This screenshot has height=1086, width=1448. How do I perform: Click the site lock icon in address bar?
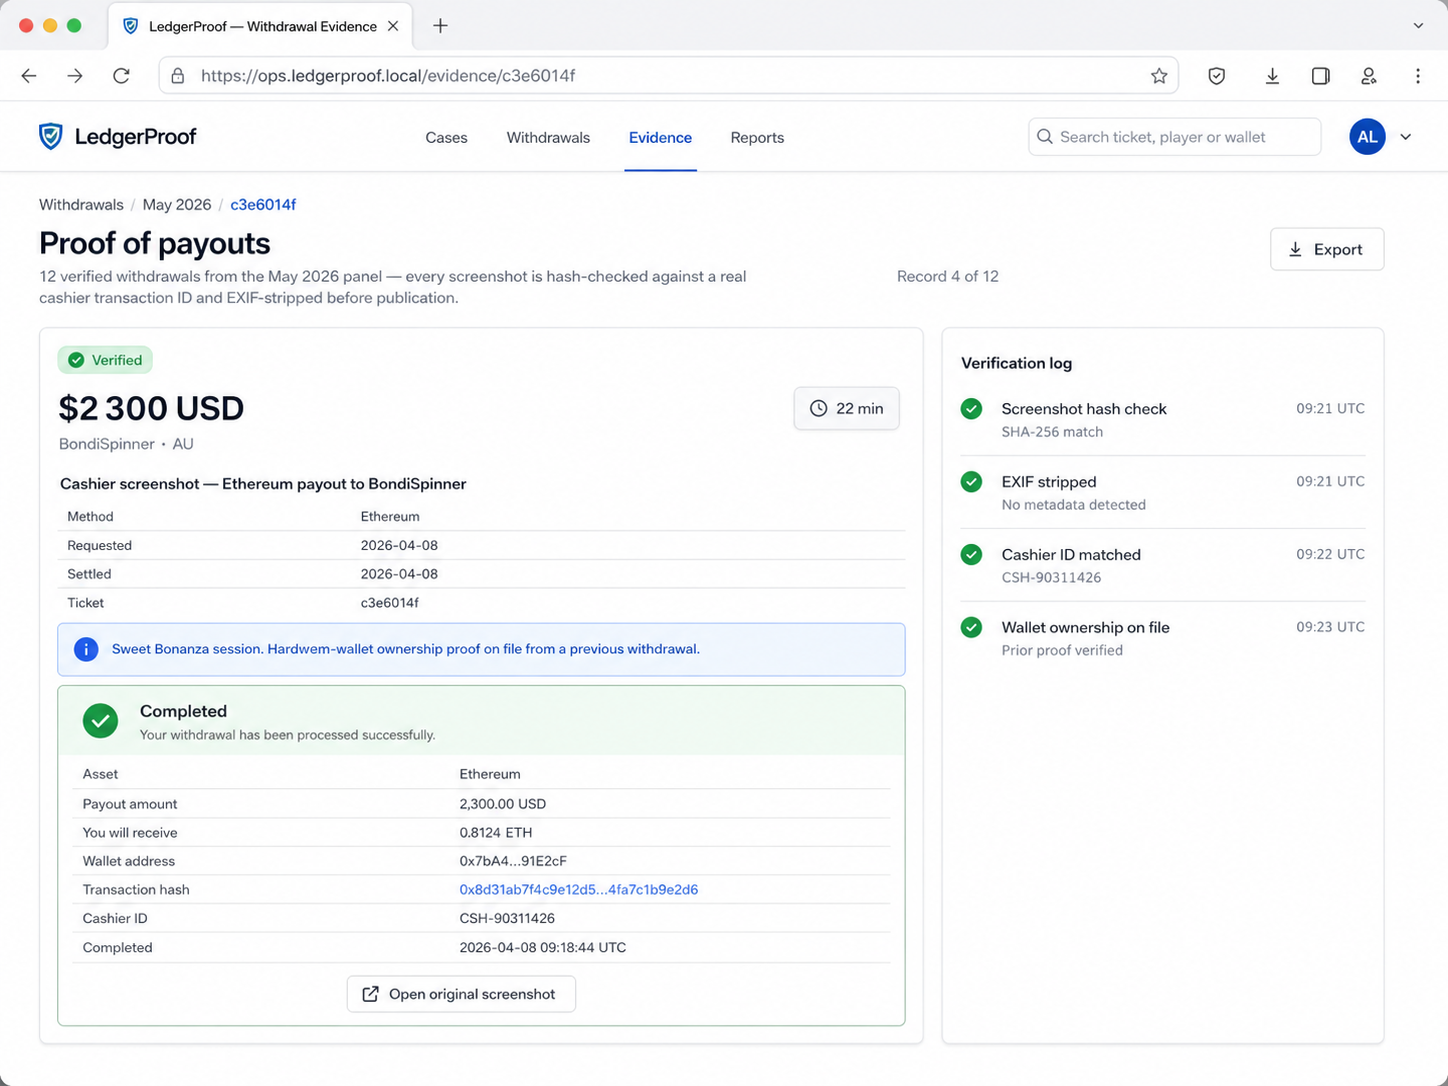[178, 76]
